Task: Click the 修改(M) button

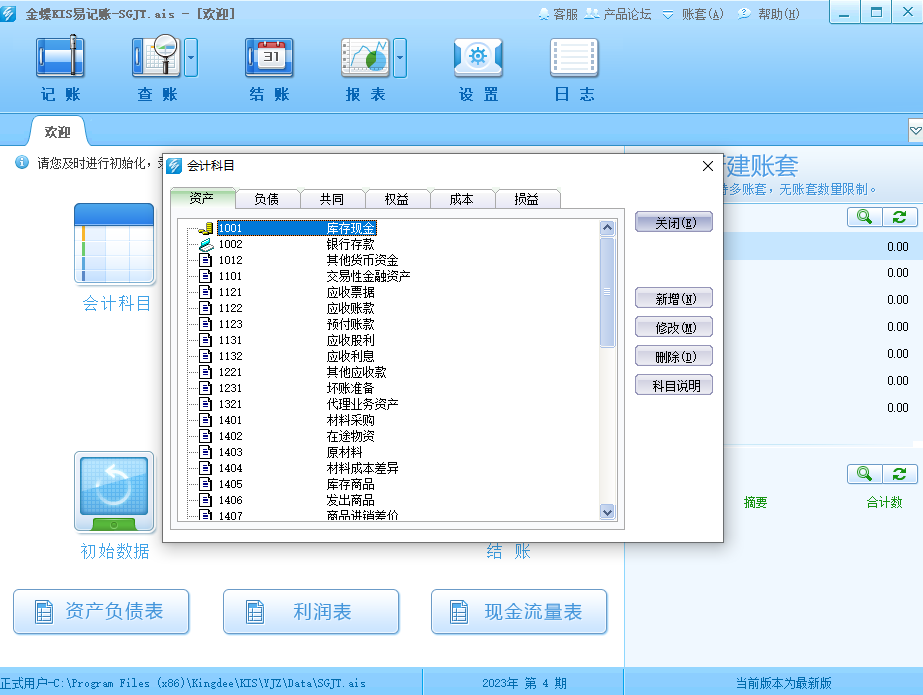Action: [674, 327]
